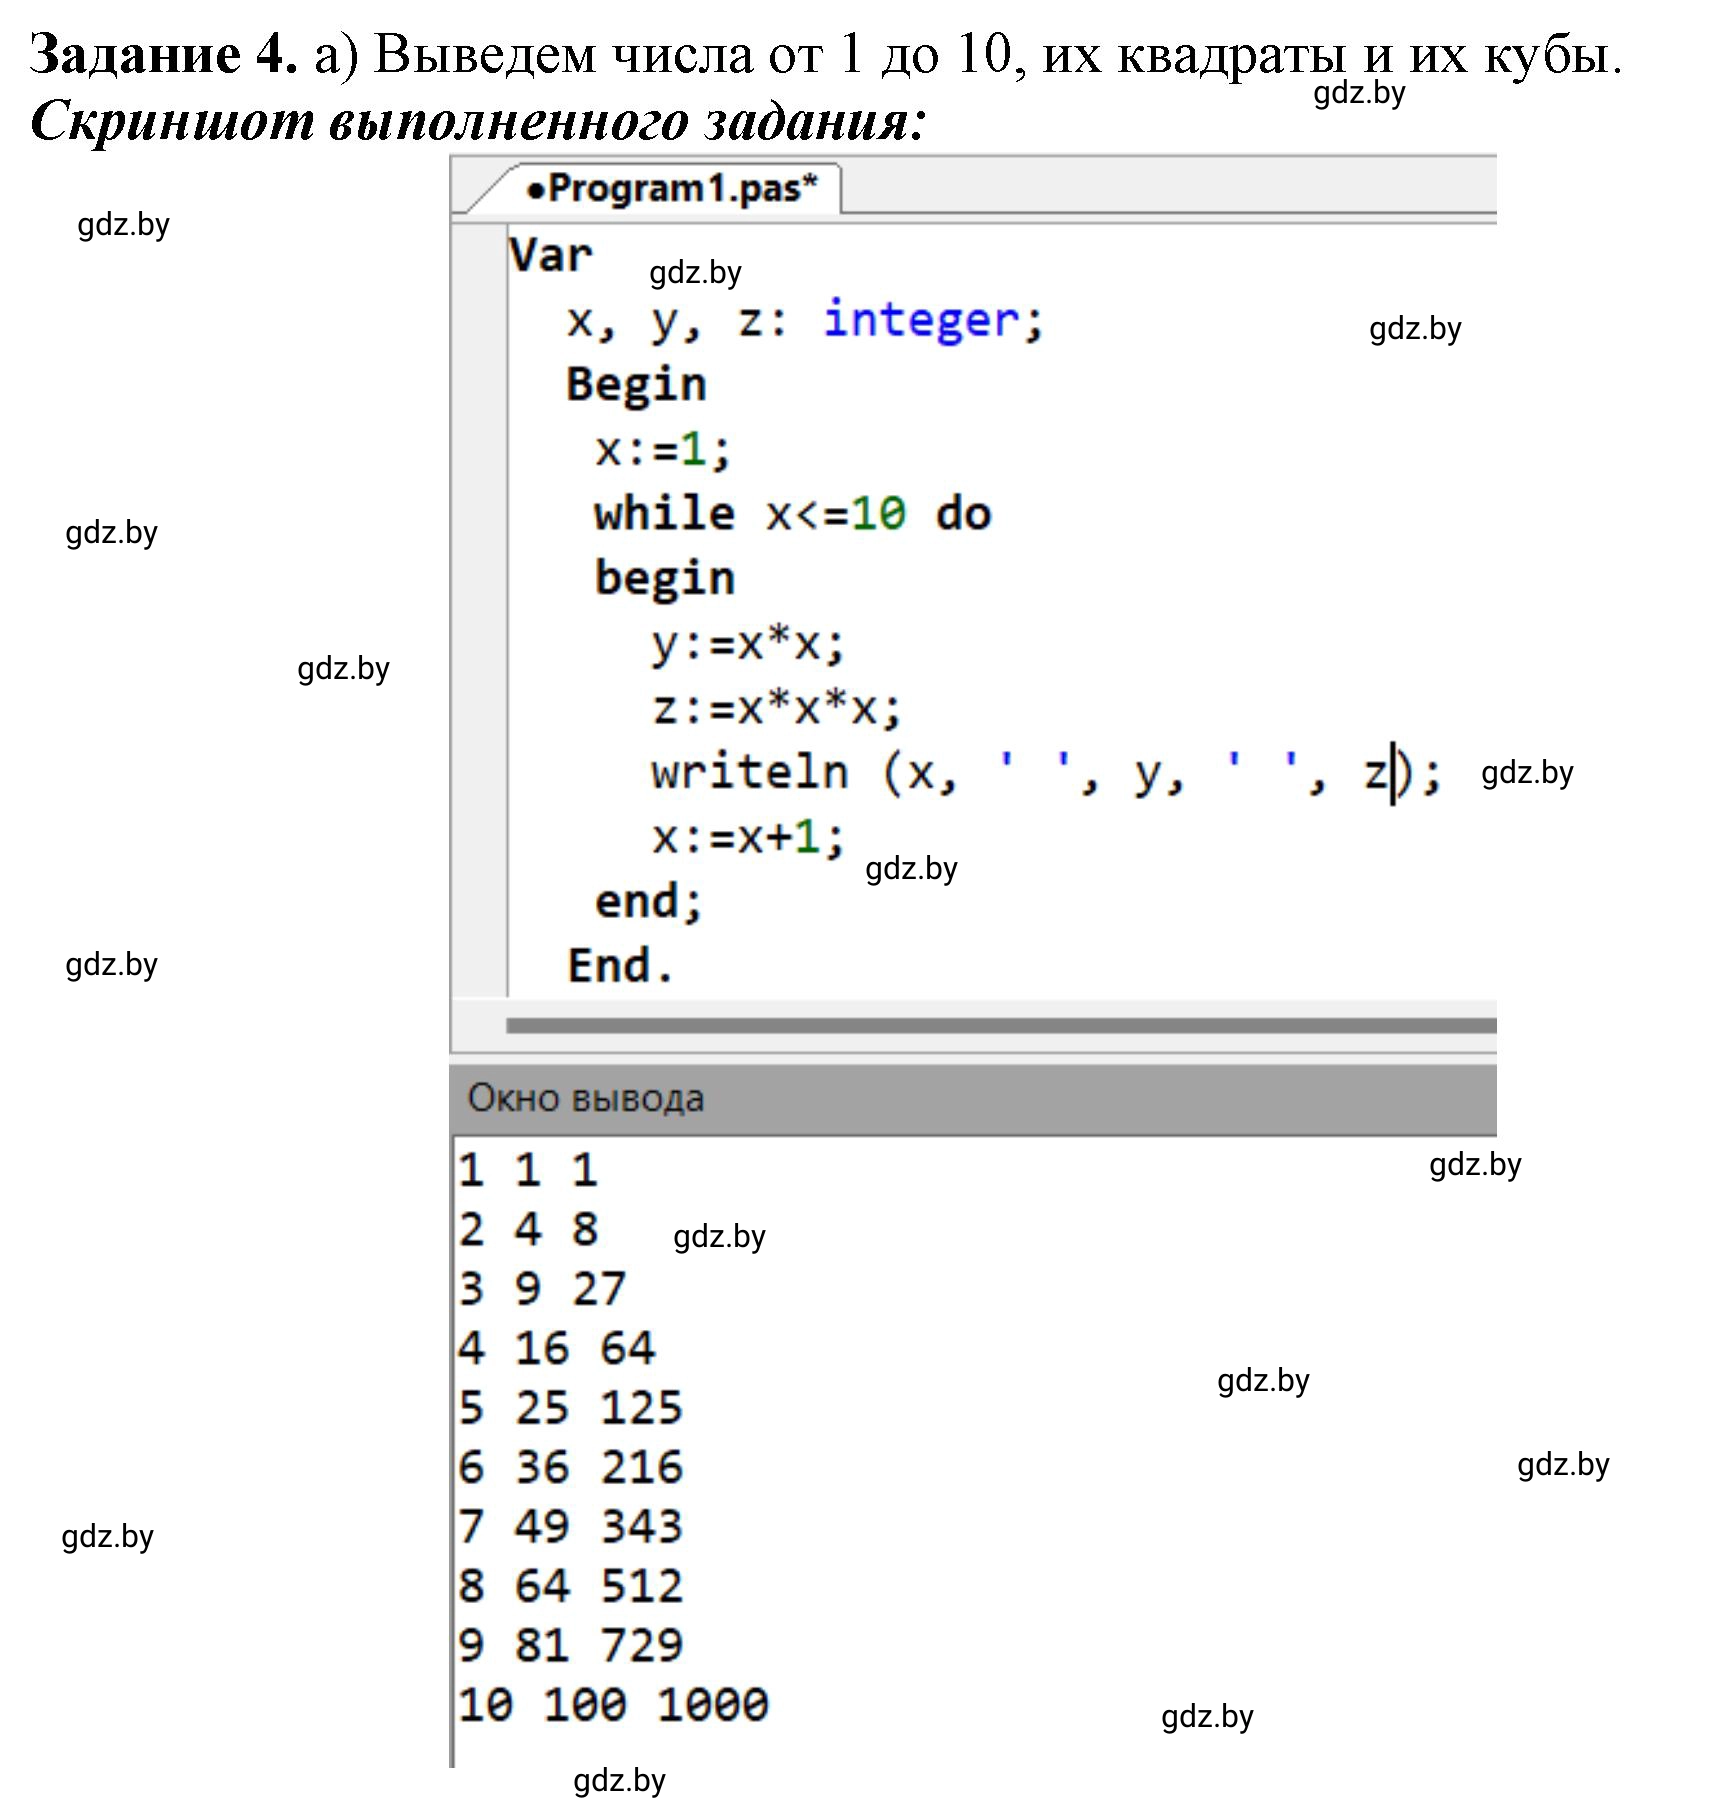Click output line '6 36 216'
Image resolution: width=1711 pixels, height=1818 pixels.
(570, 1467)
